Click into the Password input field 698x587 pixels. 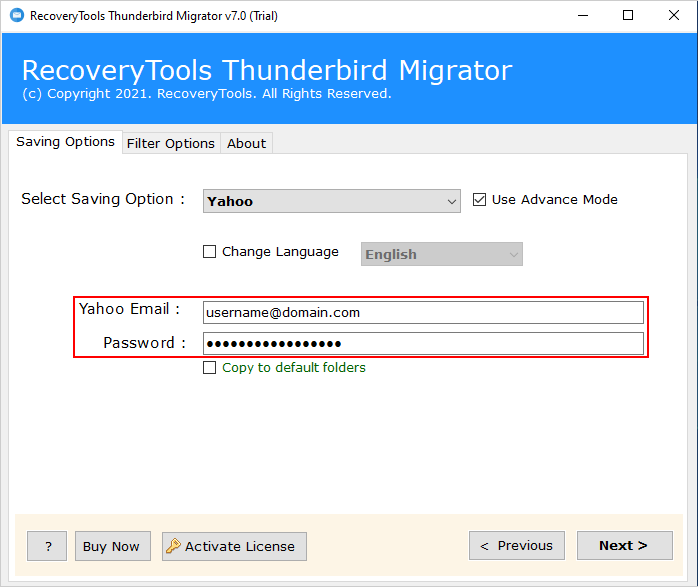pos(423,344)
